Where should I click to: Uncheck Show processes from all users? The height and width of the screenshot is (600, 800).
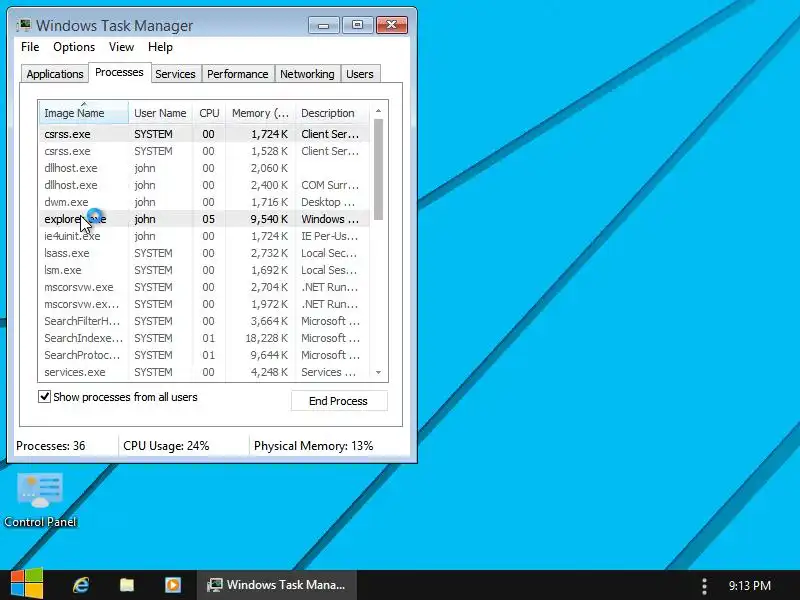click(45, 396)
